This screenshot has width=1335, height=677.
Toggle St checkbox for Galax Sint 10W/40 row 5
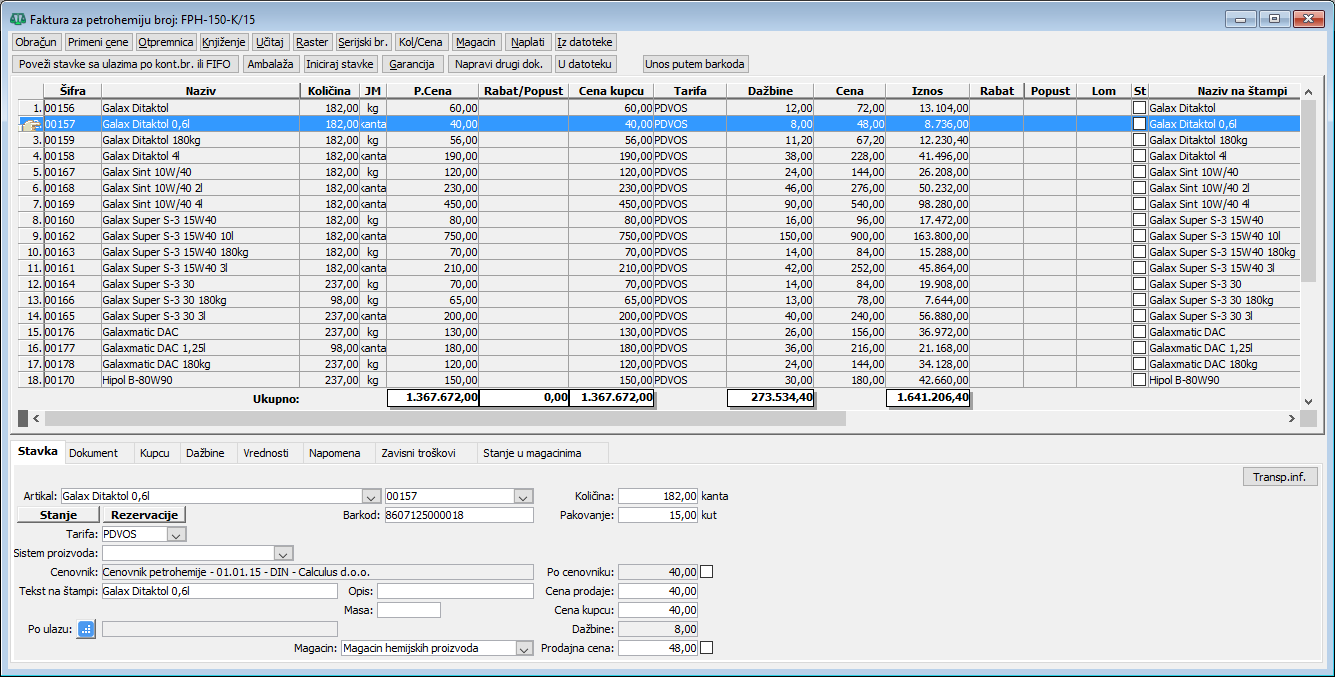(1139, 172)
